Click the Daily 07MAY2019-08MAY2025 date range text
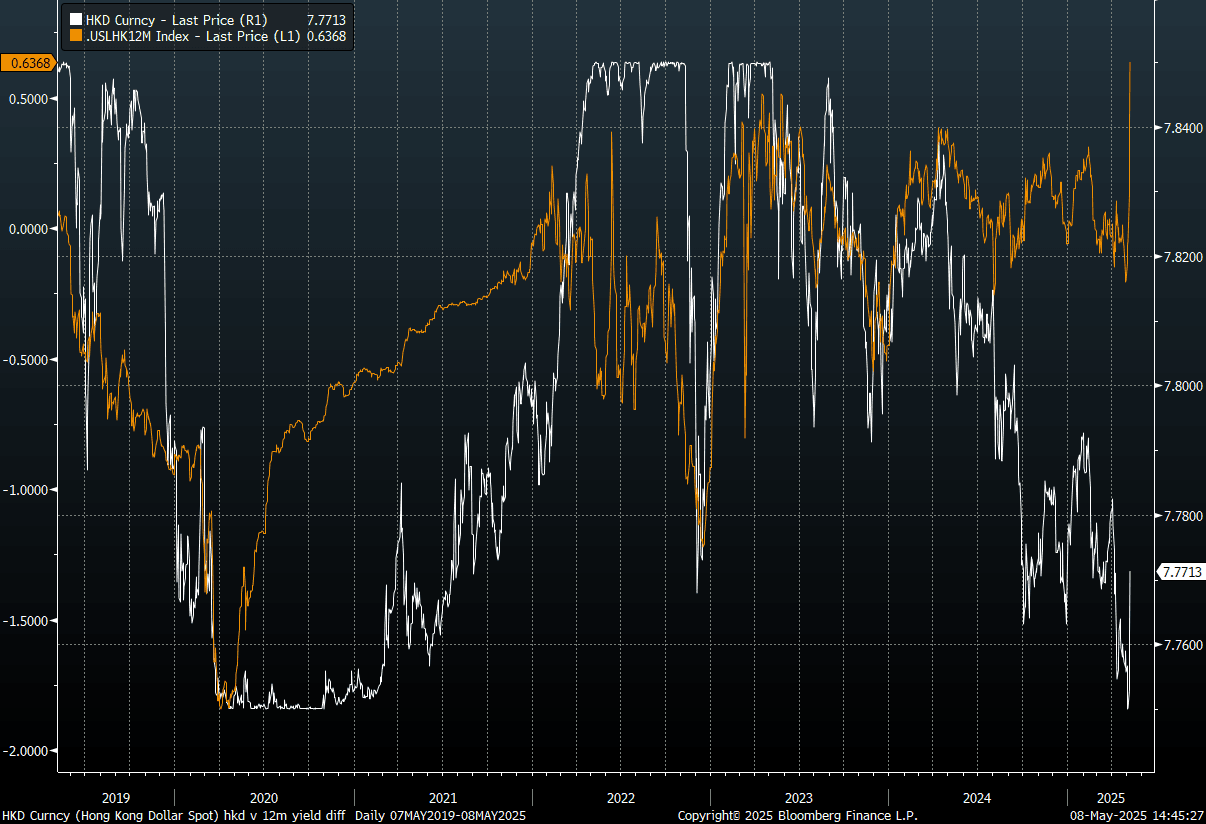 click(442, 816)
